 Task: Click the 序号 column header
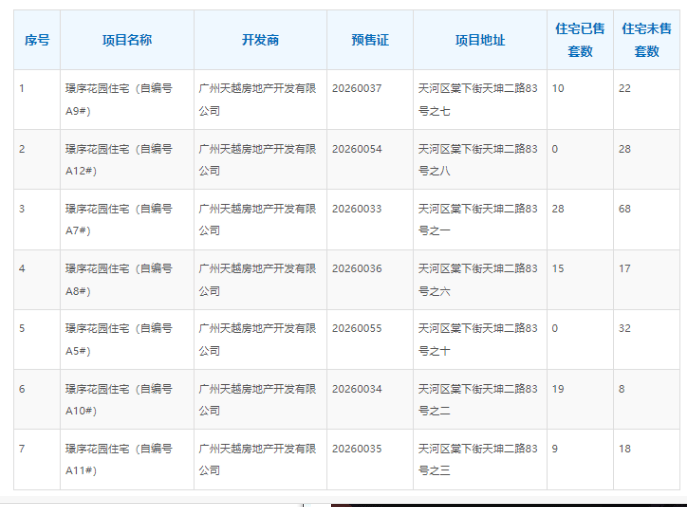click(x=37, y=40)
